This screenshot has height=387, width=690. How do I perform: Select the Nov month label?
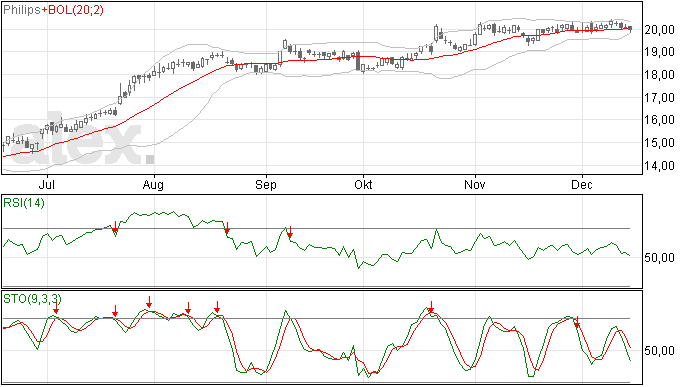(x=475, y=185)
